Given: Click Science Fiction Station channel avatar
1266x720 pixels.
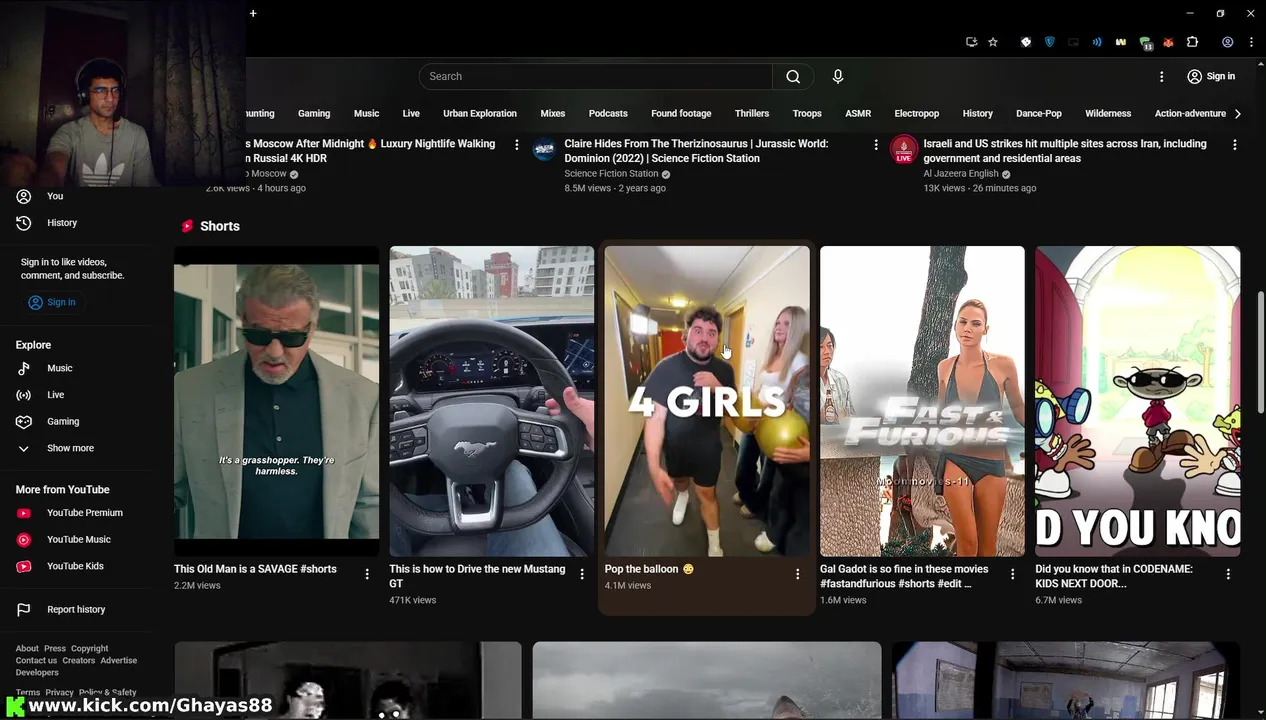Looking at the screenshot, I should click(x=544, y=150).
